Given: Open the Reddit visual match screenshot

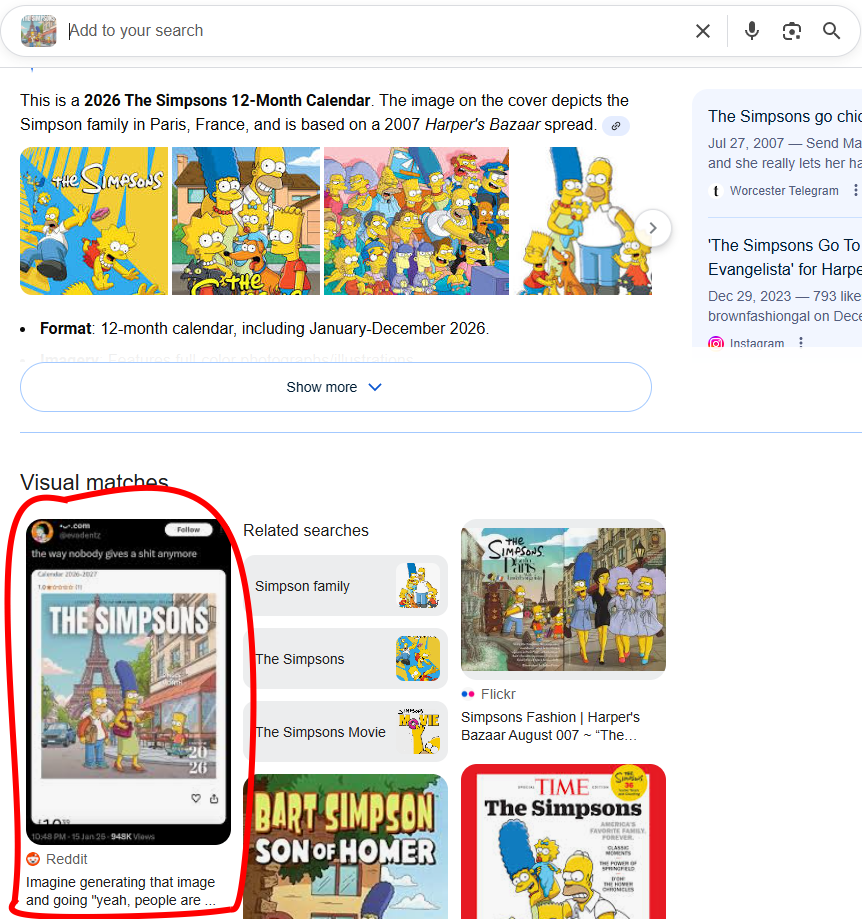Looking at the screenshot, I should tap(128, 682).
